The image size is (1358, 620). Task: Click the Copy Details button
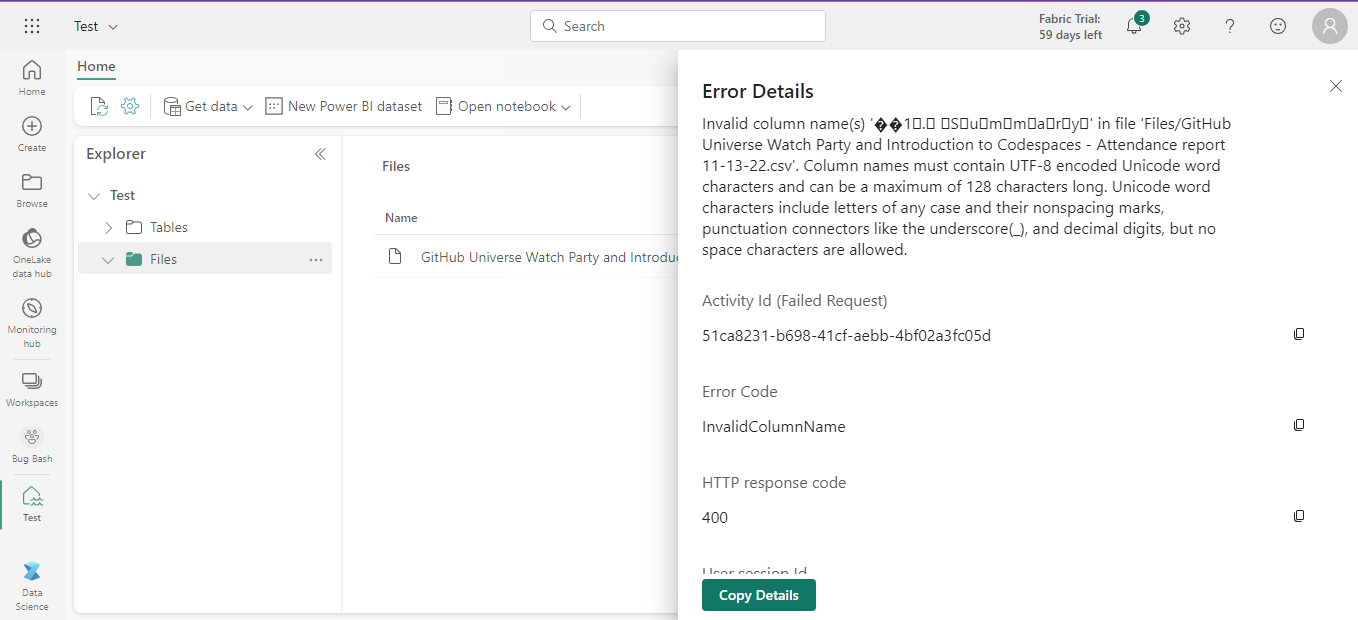coord(758,594)
